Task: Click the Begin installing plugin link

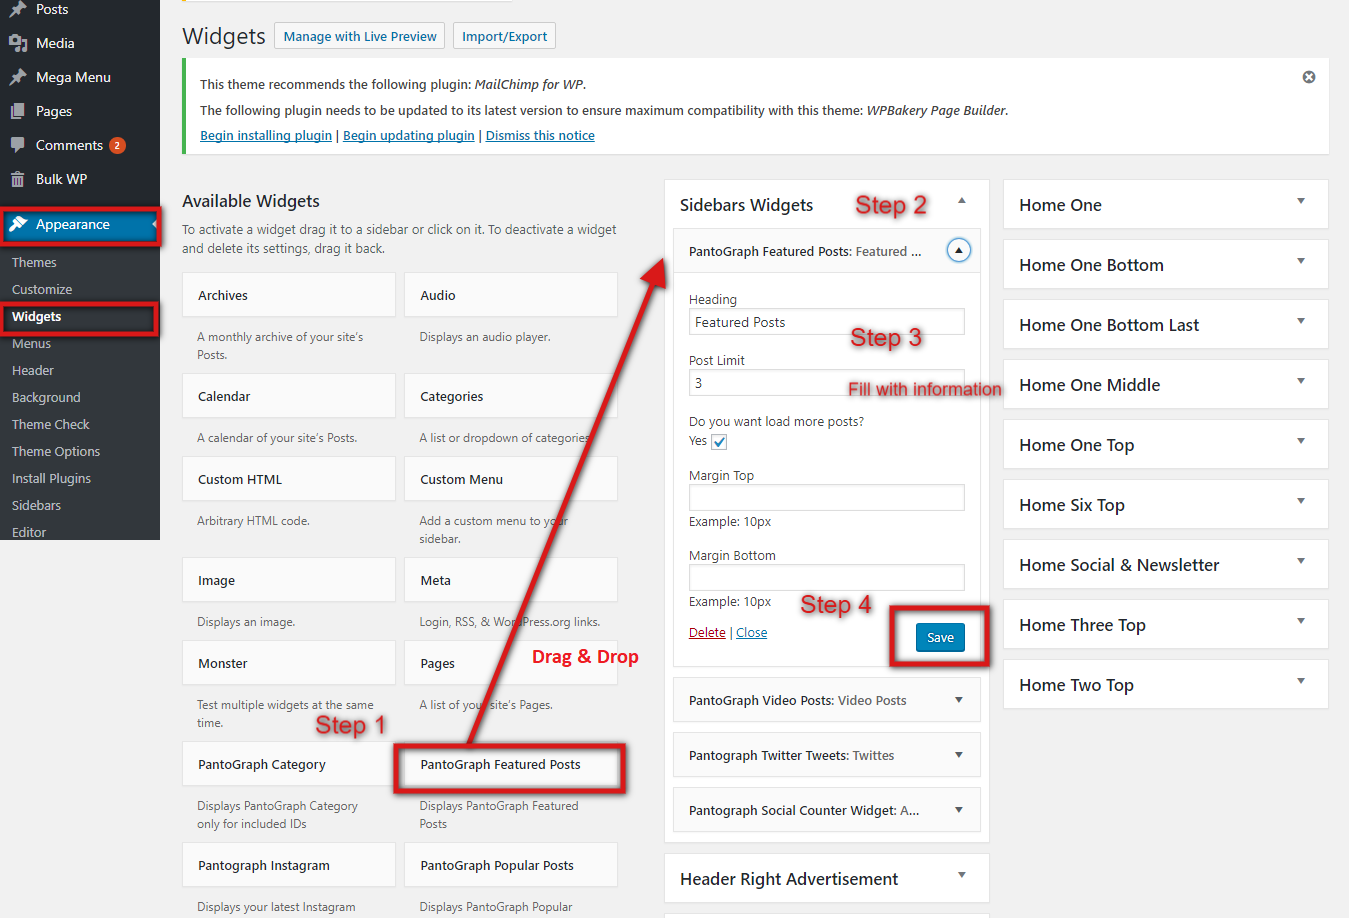Action: click(266, 136)
